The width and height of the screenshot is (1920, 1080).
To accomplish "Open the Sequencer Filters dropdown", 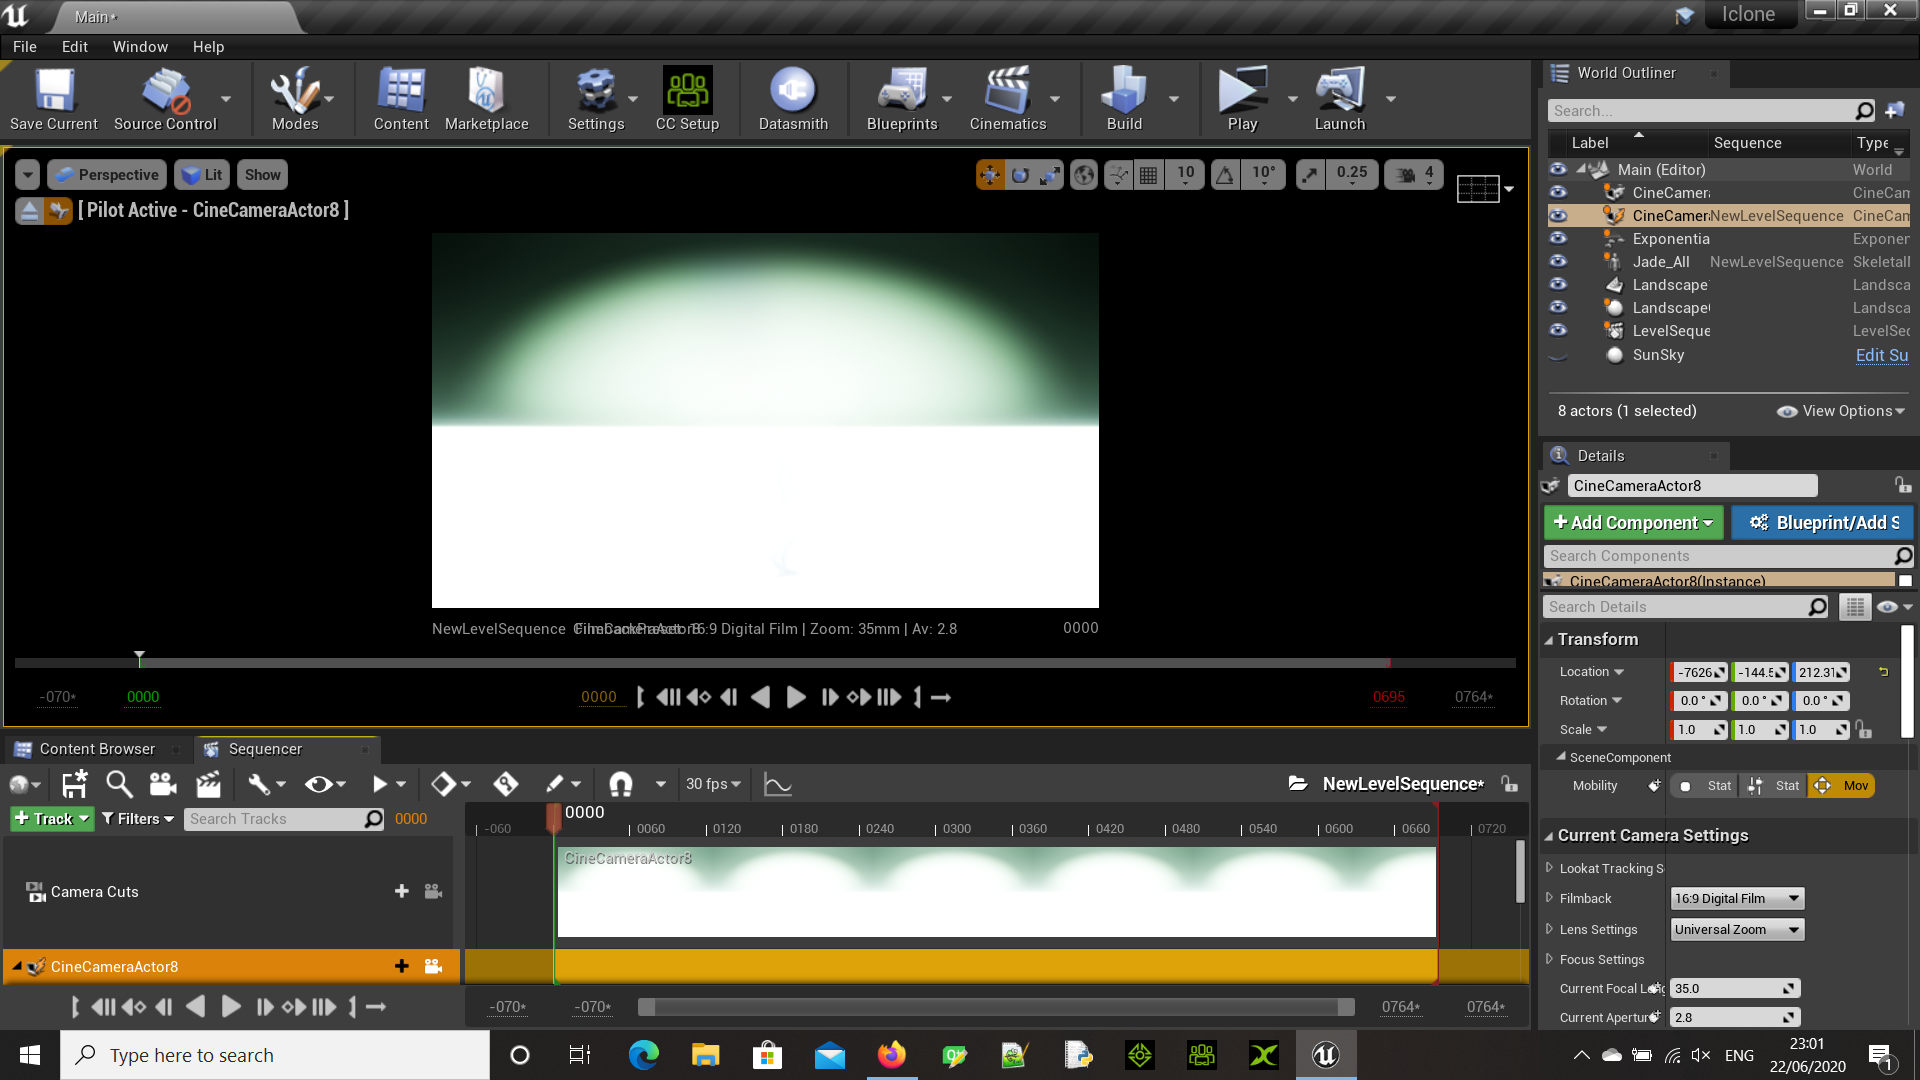I will coord(138,819).
